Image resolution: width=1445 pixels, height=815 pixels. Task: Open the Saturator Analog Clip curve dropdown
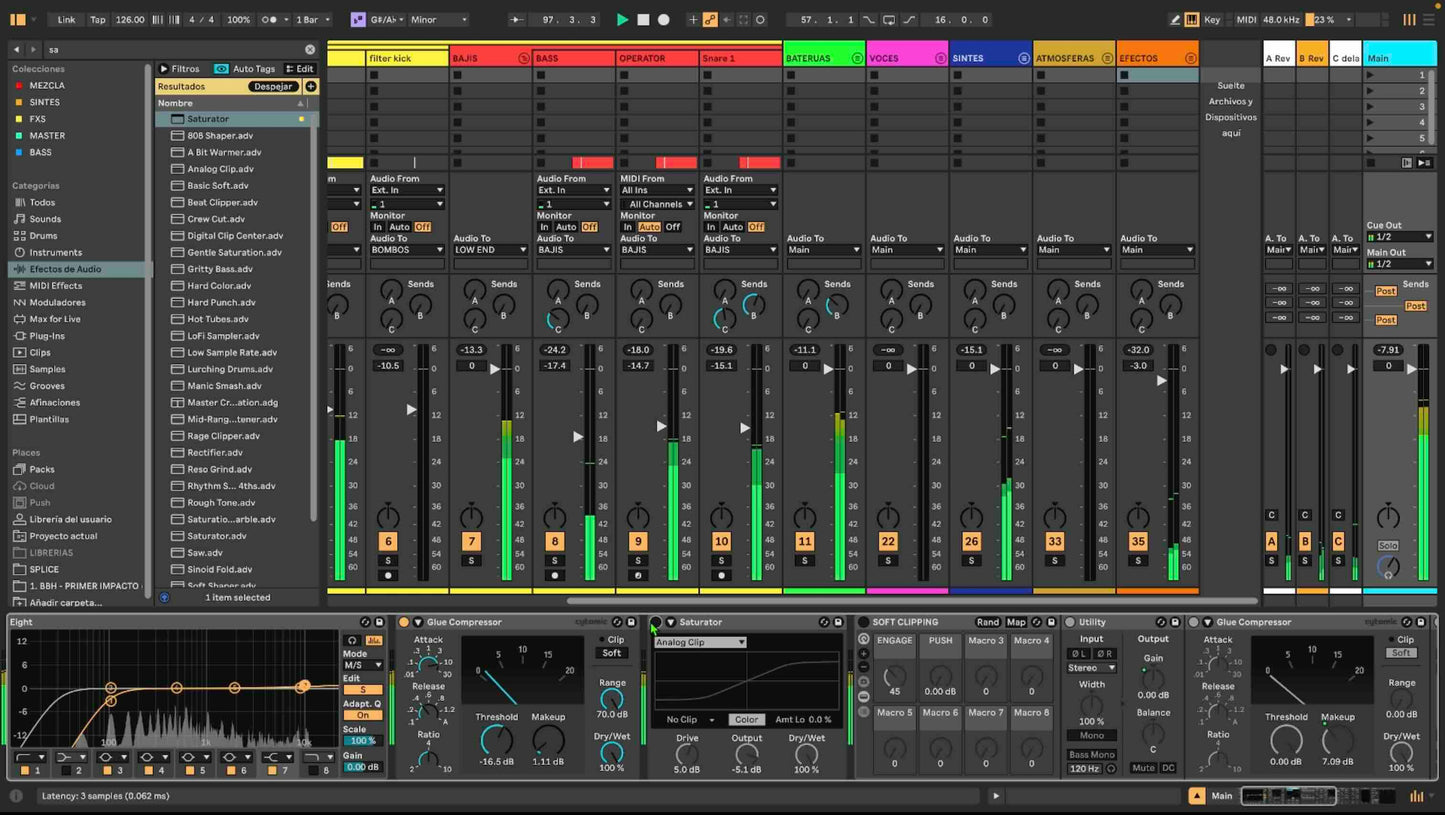(700, 642)
